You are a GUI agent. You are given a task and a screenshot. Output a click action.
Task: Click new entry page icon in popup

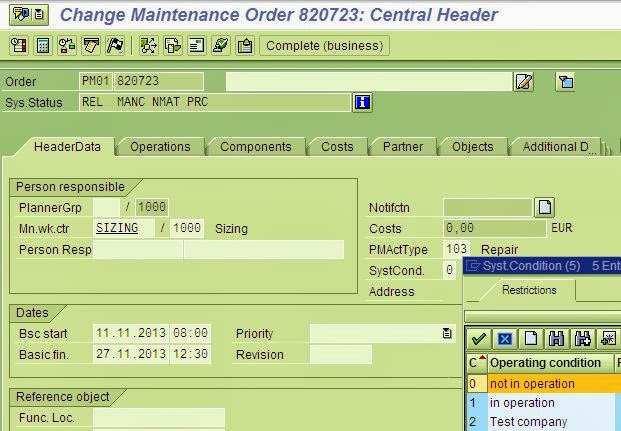(x=531, y=339)
